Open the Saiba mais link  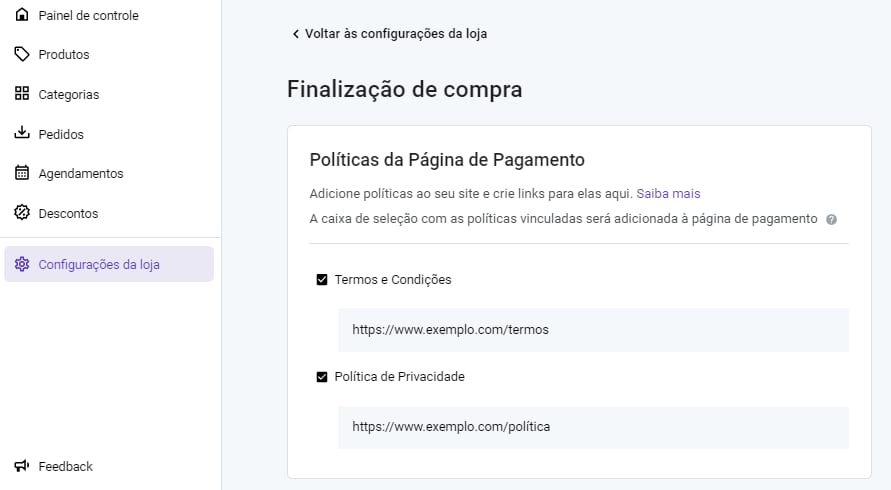(x=668, y=193)
